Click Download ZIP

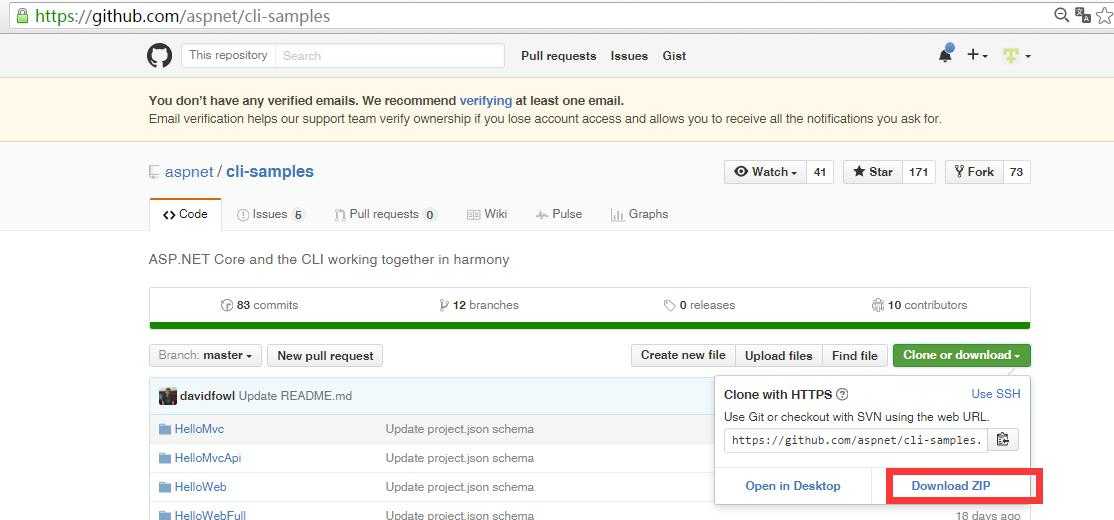[951, 486]
